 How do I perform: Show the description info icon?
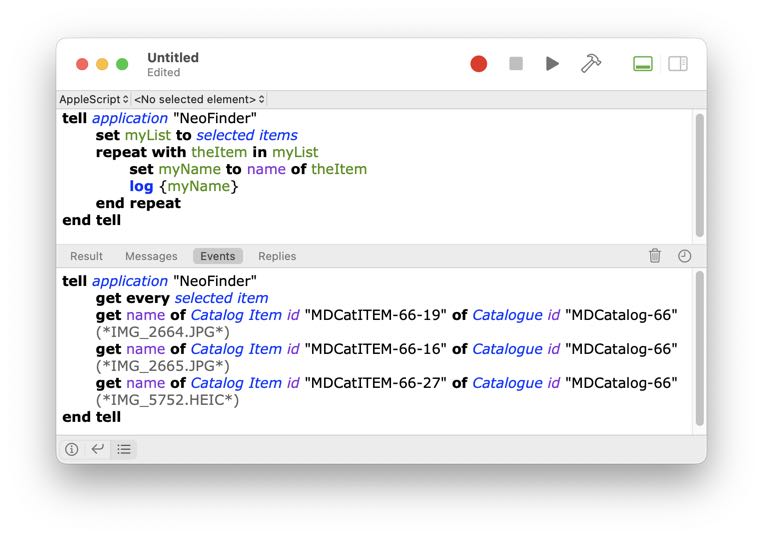72,449
